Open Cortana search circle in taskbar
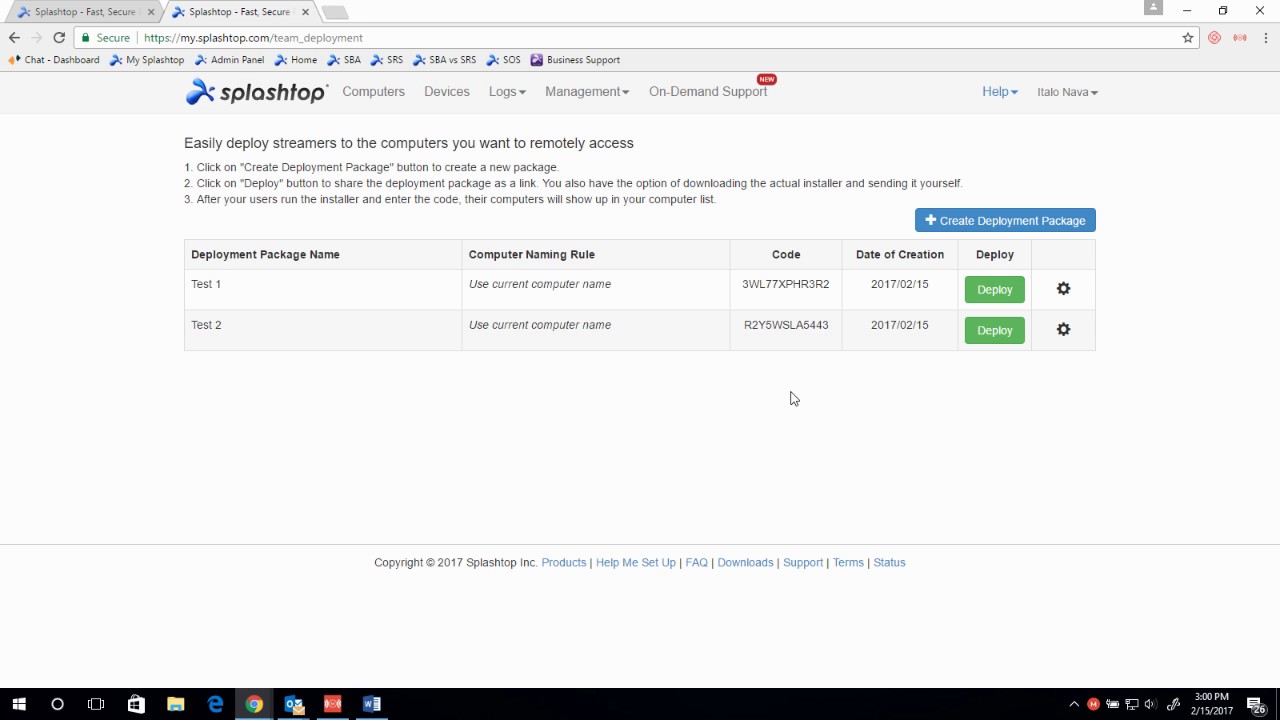 coord(57,704)
